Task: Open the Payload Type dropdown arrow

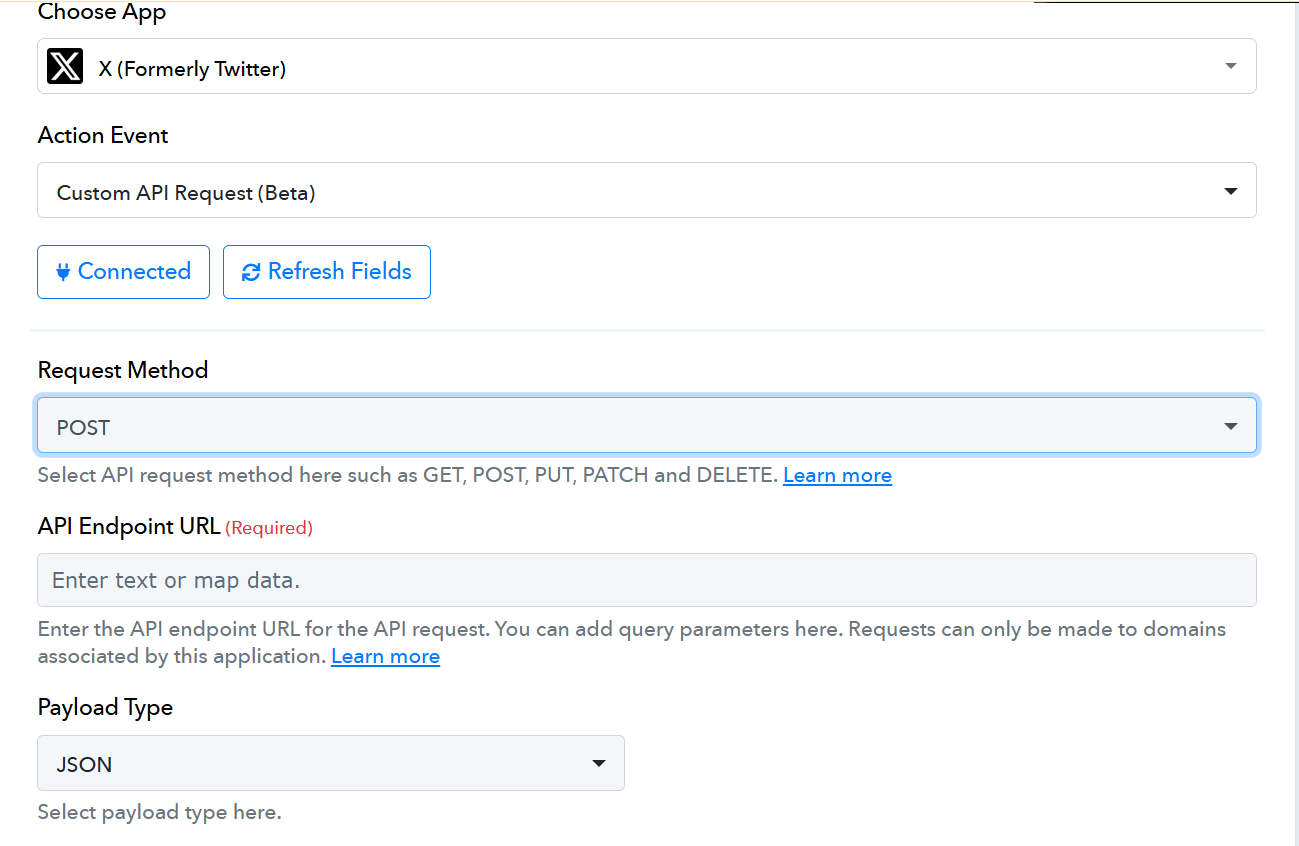Action: pos(599,764)
